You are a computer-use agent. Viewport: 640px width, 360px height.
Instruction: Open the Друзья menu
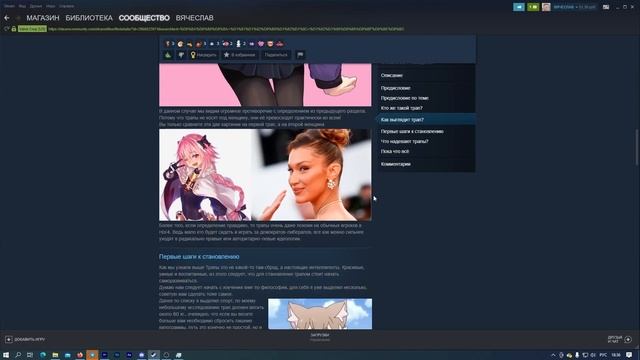(x=36, y=6)
